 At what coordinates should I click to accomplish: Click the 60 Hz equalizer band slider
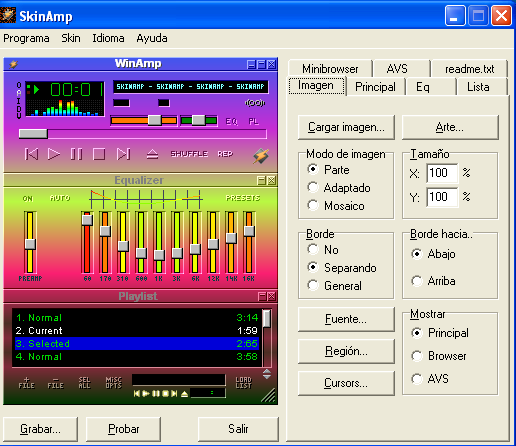click(87, 242)
